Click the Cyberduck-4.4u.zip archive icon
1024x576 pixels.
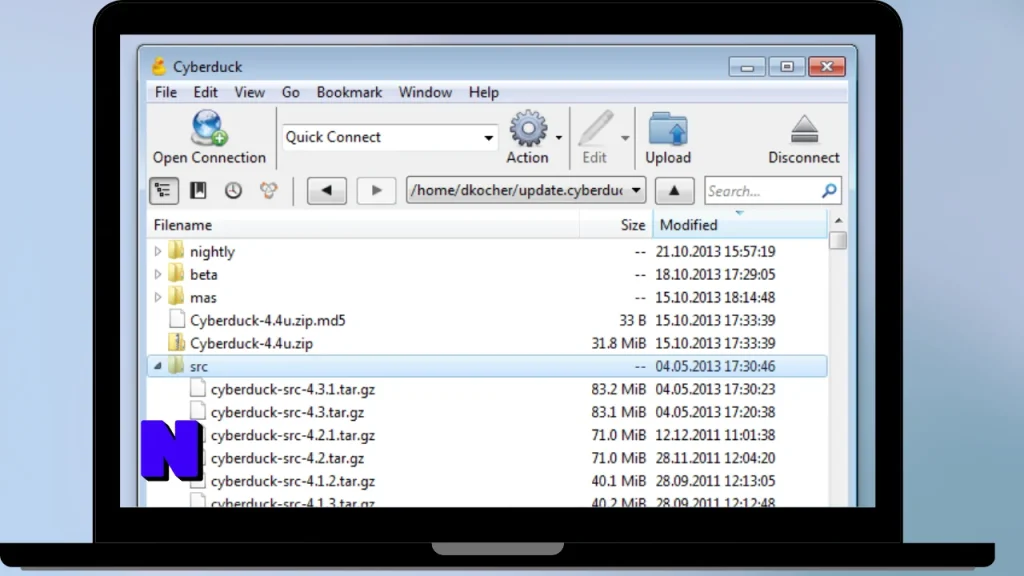point(176,342)
